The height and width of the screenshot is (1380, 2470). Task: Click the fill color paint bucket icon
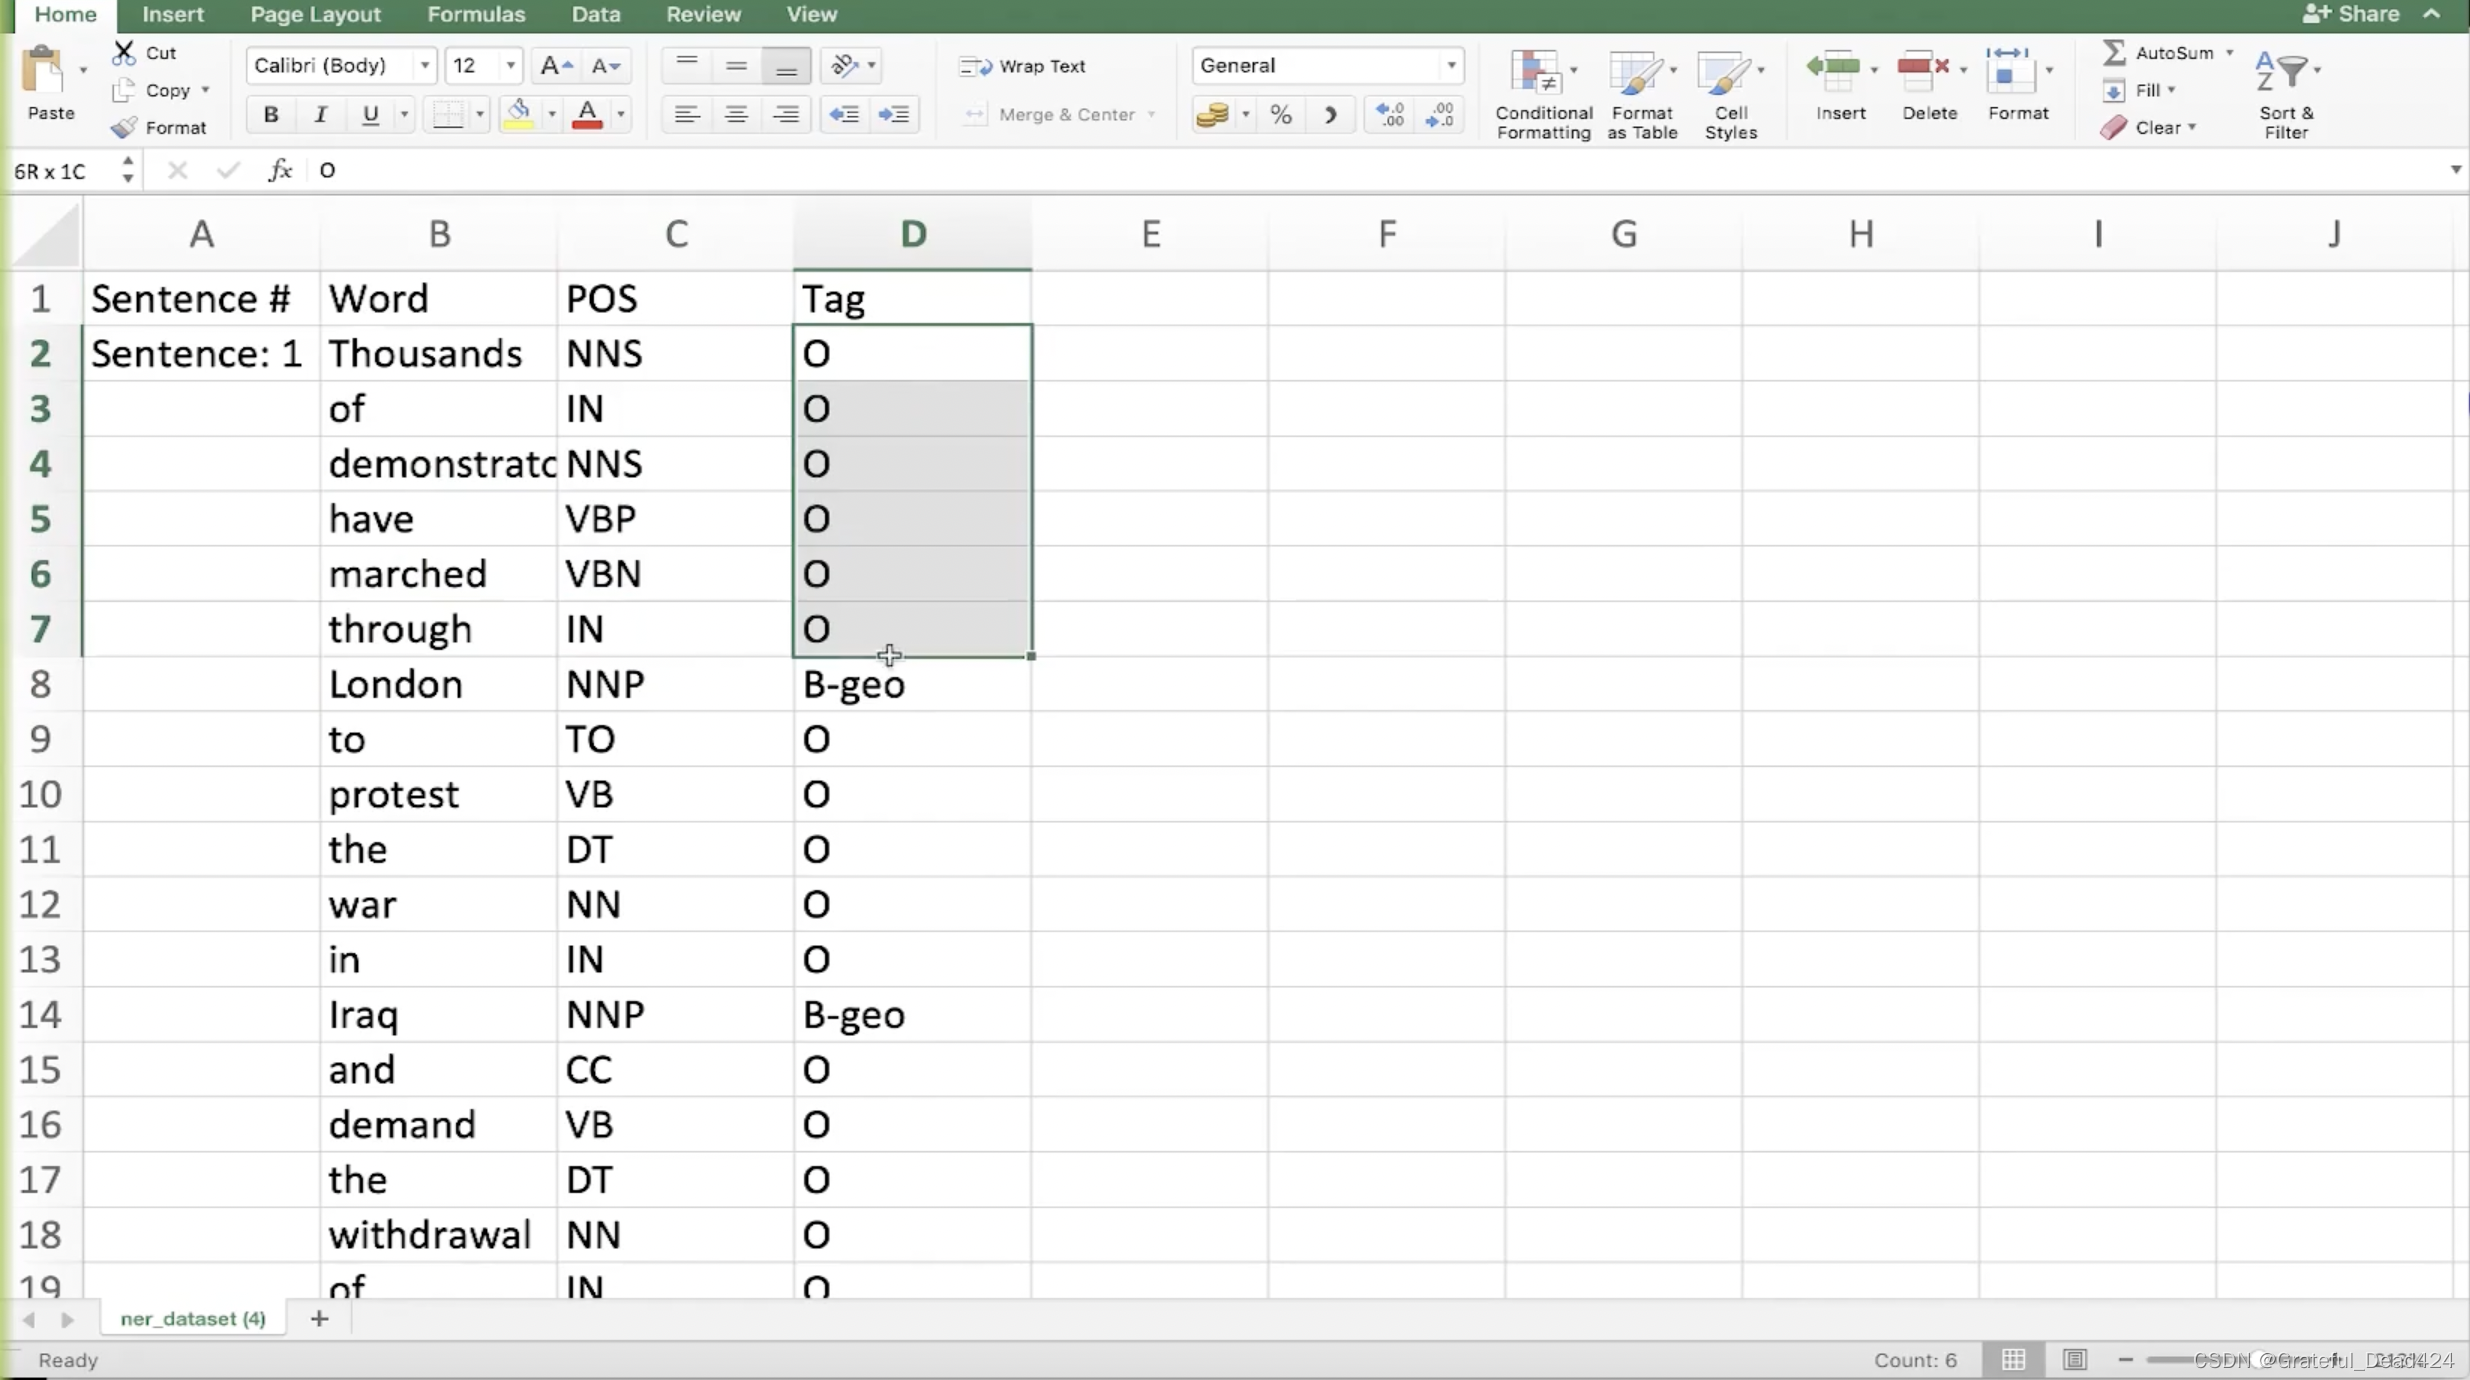[x=519, y=115]
